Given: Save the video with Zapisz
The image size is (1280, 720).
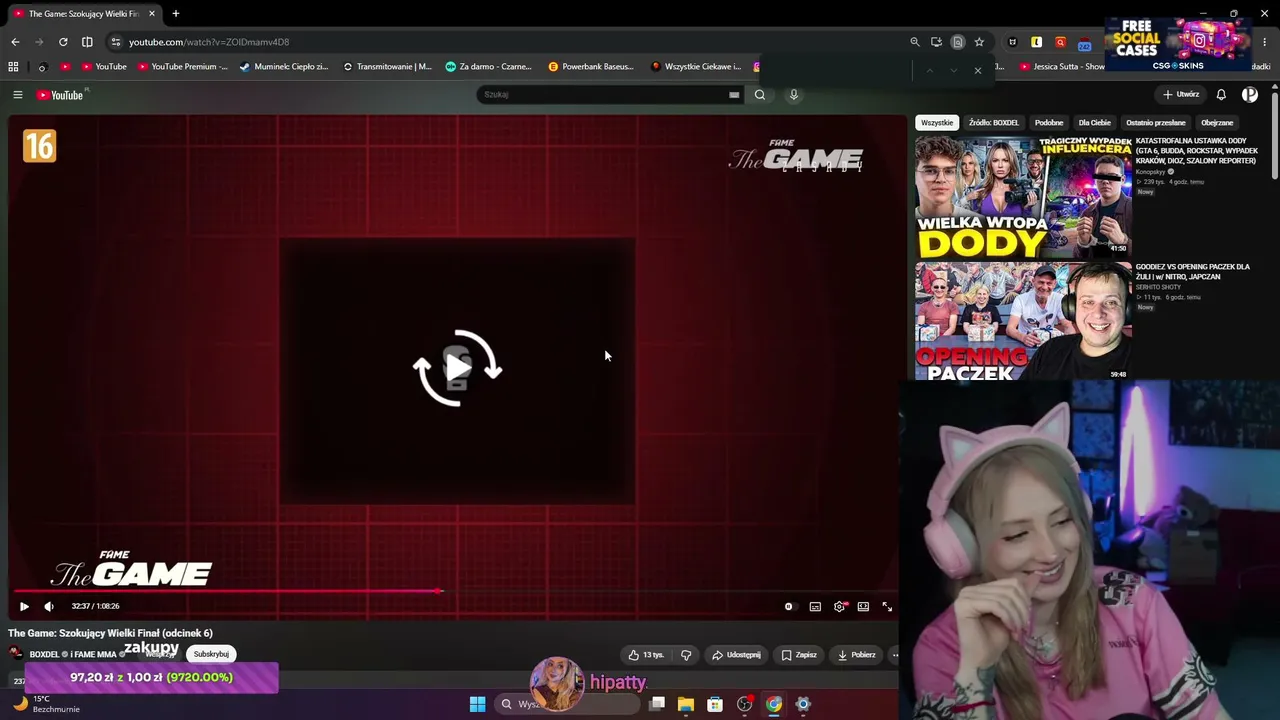Looking at the screenshot, I should [799, 655].
